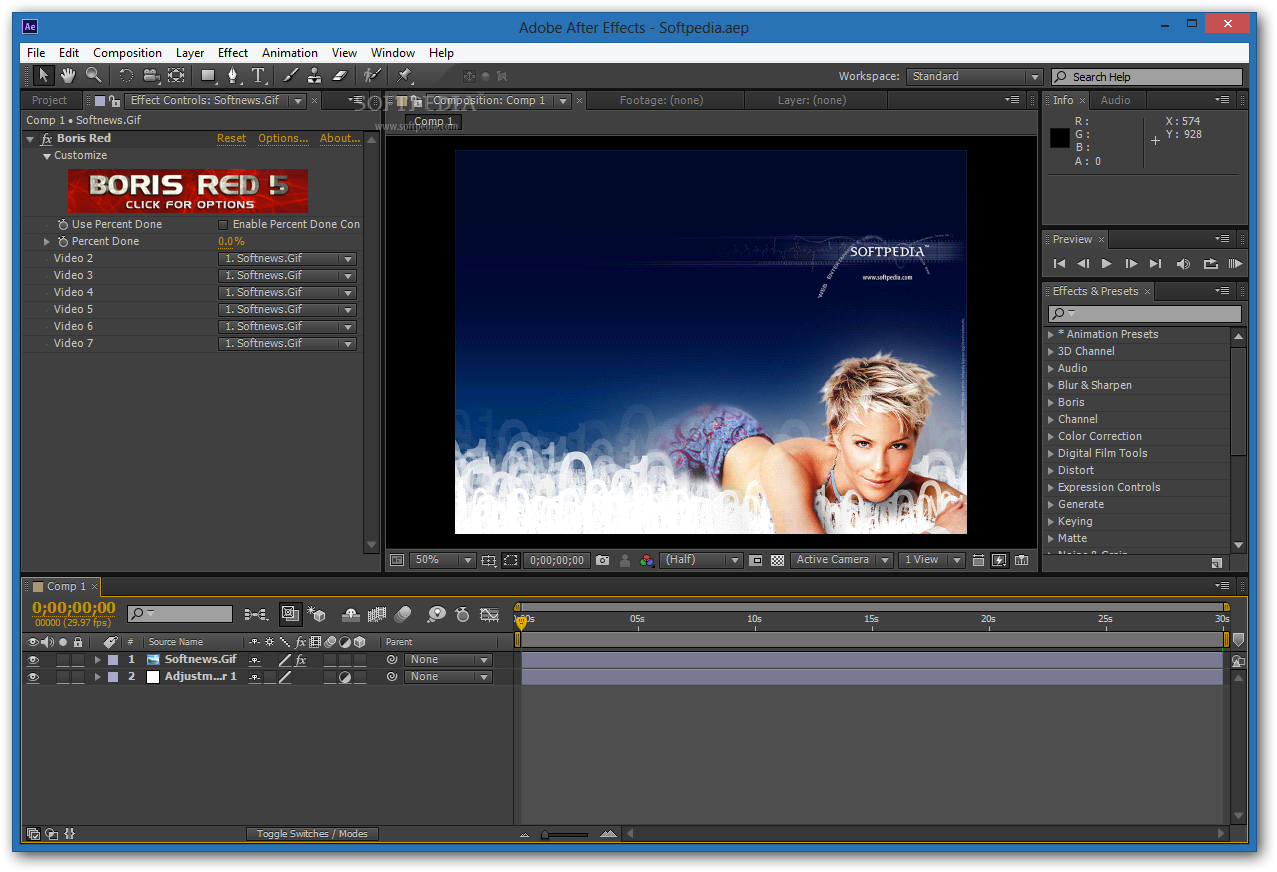The height and width of the screenshot is (872, 1277).
Task: Select the Hand tool
Action: point(68,75)
